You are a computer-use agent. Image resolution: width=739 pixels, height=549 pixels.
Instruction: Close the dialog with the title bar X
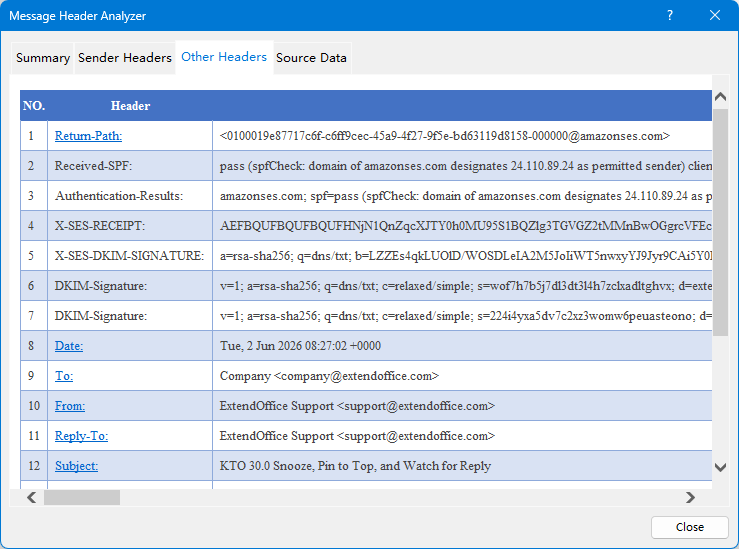[714, 16]
